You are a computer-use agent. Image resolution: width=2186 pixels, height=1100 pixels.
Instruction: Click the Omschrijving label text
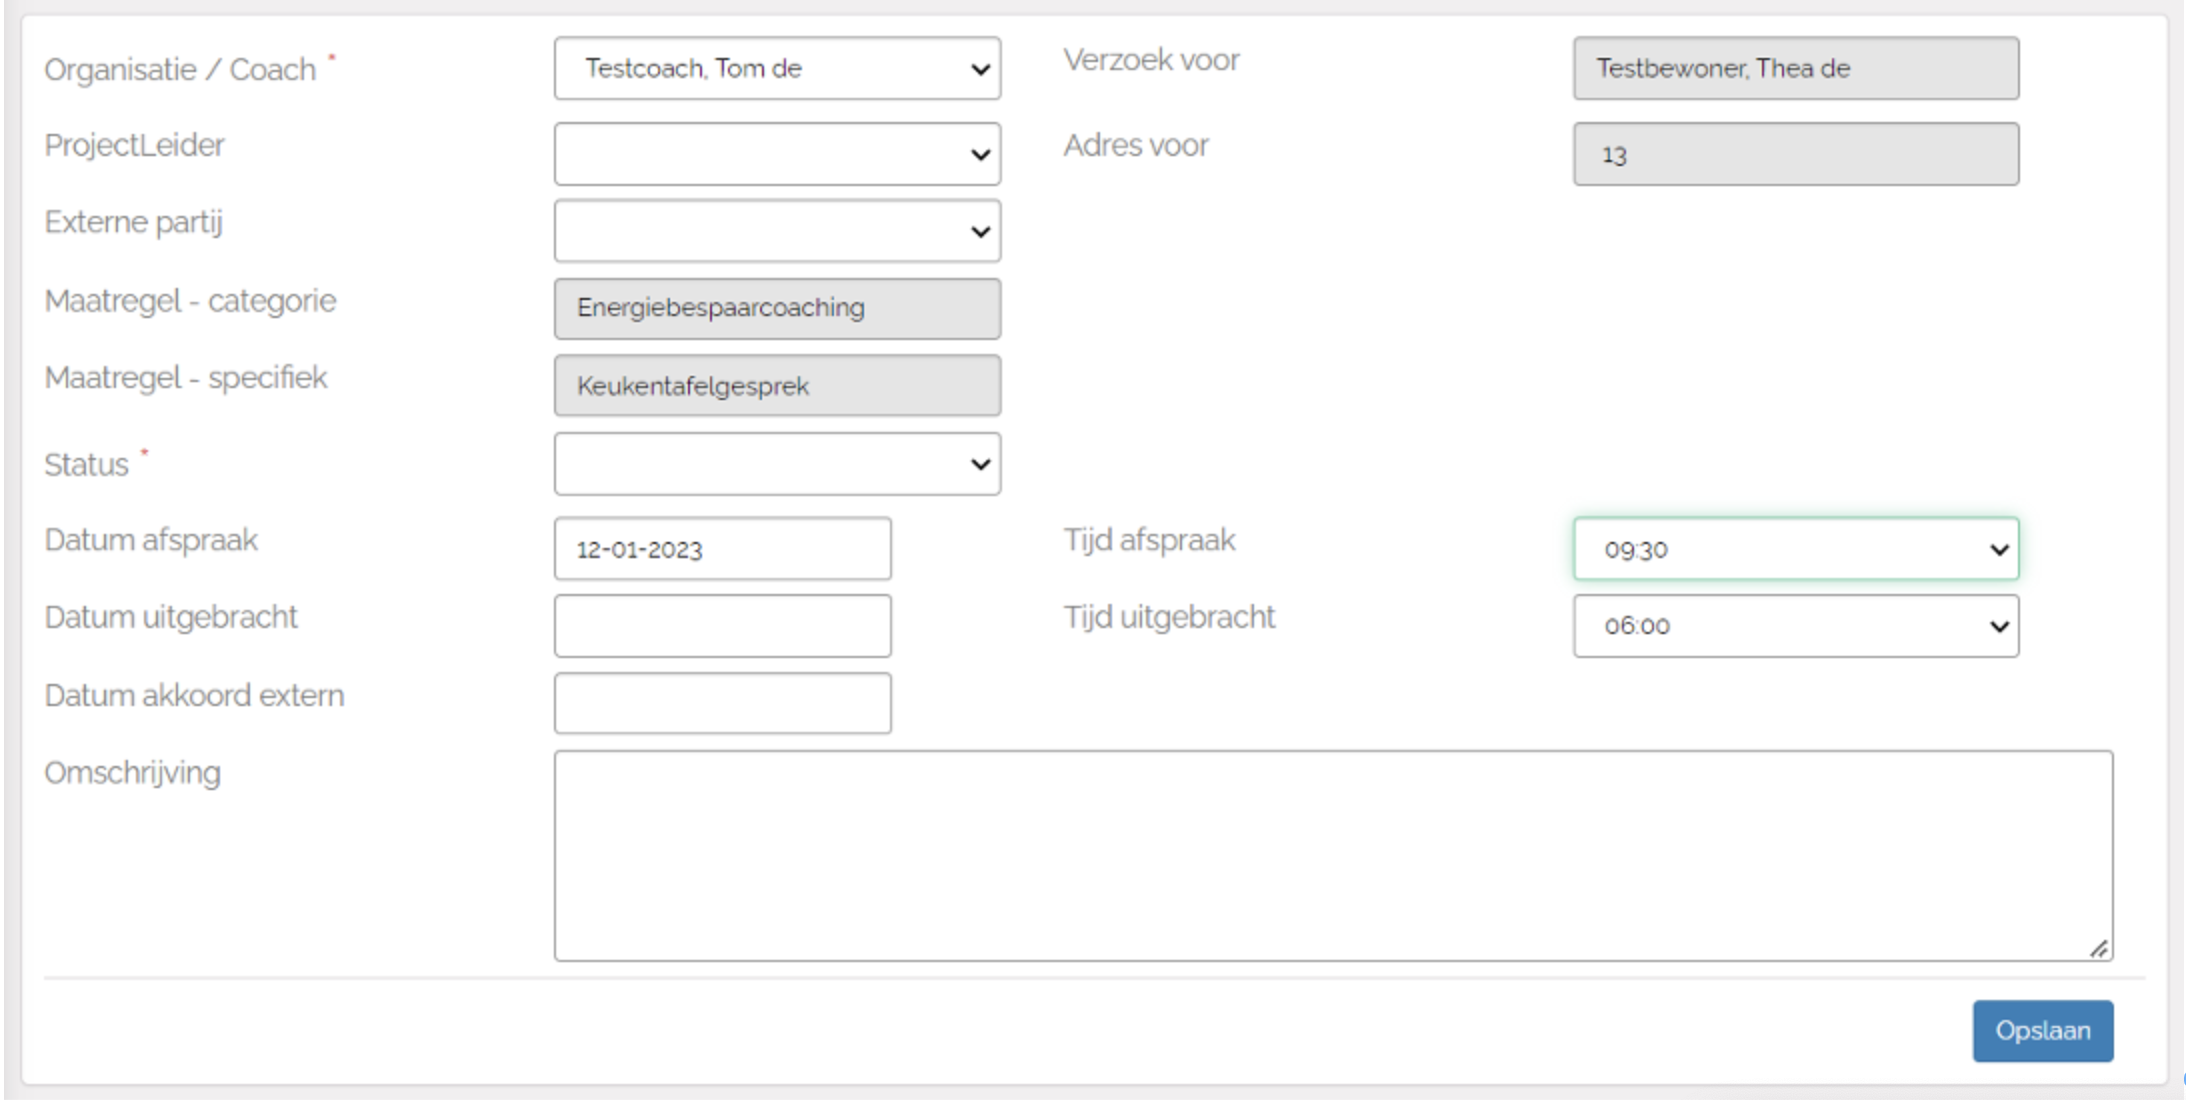click(132, 773)
